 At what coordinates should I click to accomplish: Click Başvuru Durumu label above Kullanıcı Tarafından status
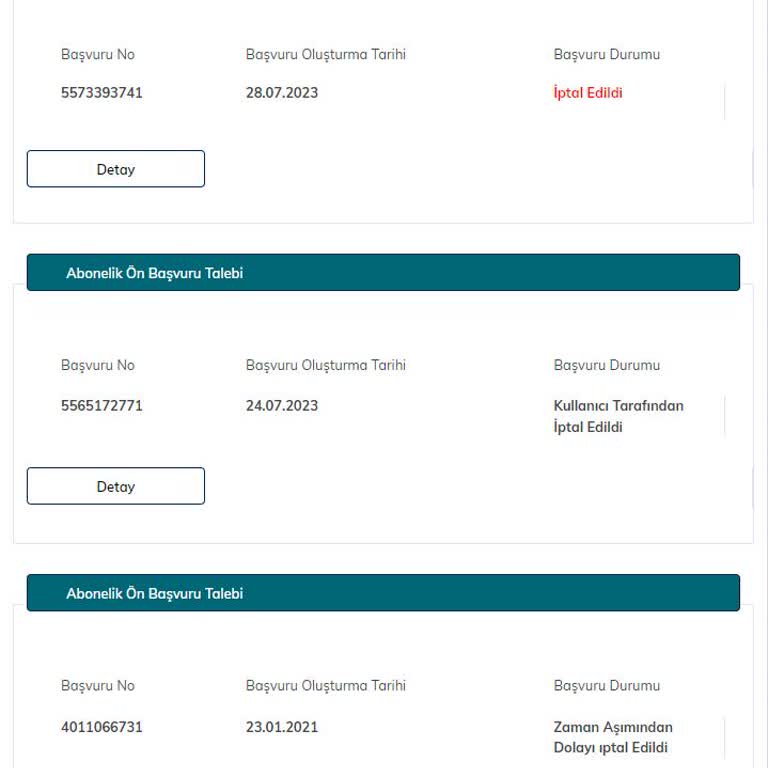tap(606, 365)
